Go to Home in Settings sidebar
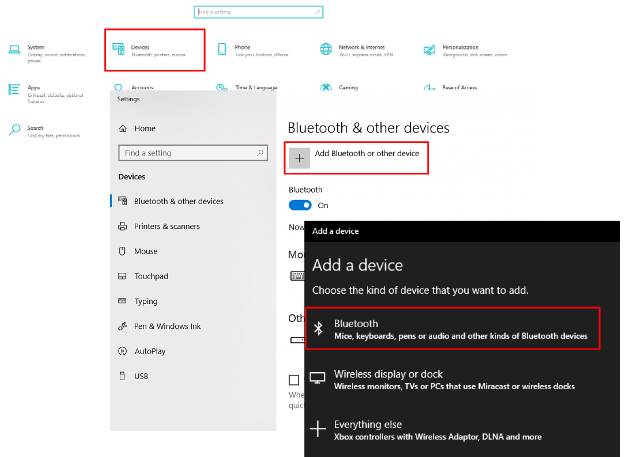Viewport: 629px width, 457px height. tap(145, 128)
